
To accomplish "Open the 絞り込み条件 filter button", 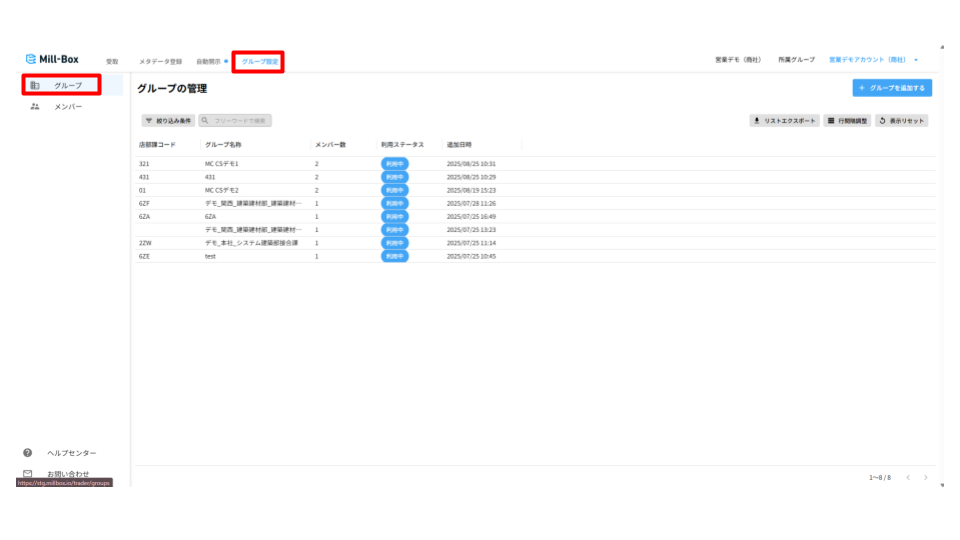I will coord(168,121).
